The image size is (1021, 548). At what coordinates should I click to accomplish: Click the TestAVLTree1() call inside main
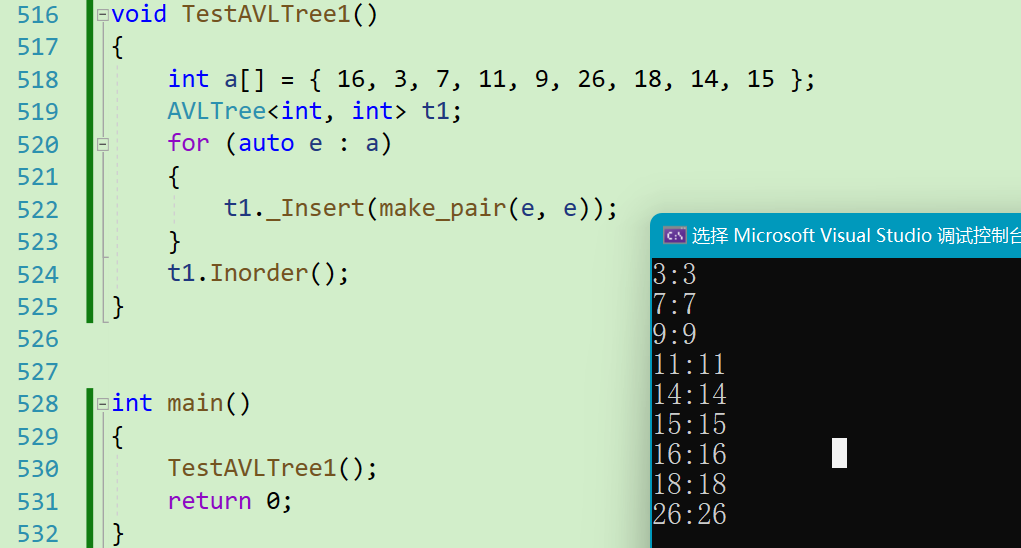click(265, 469)
